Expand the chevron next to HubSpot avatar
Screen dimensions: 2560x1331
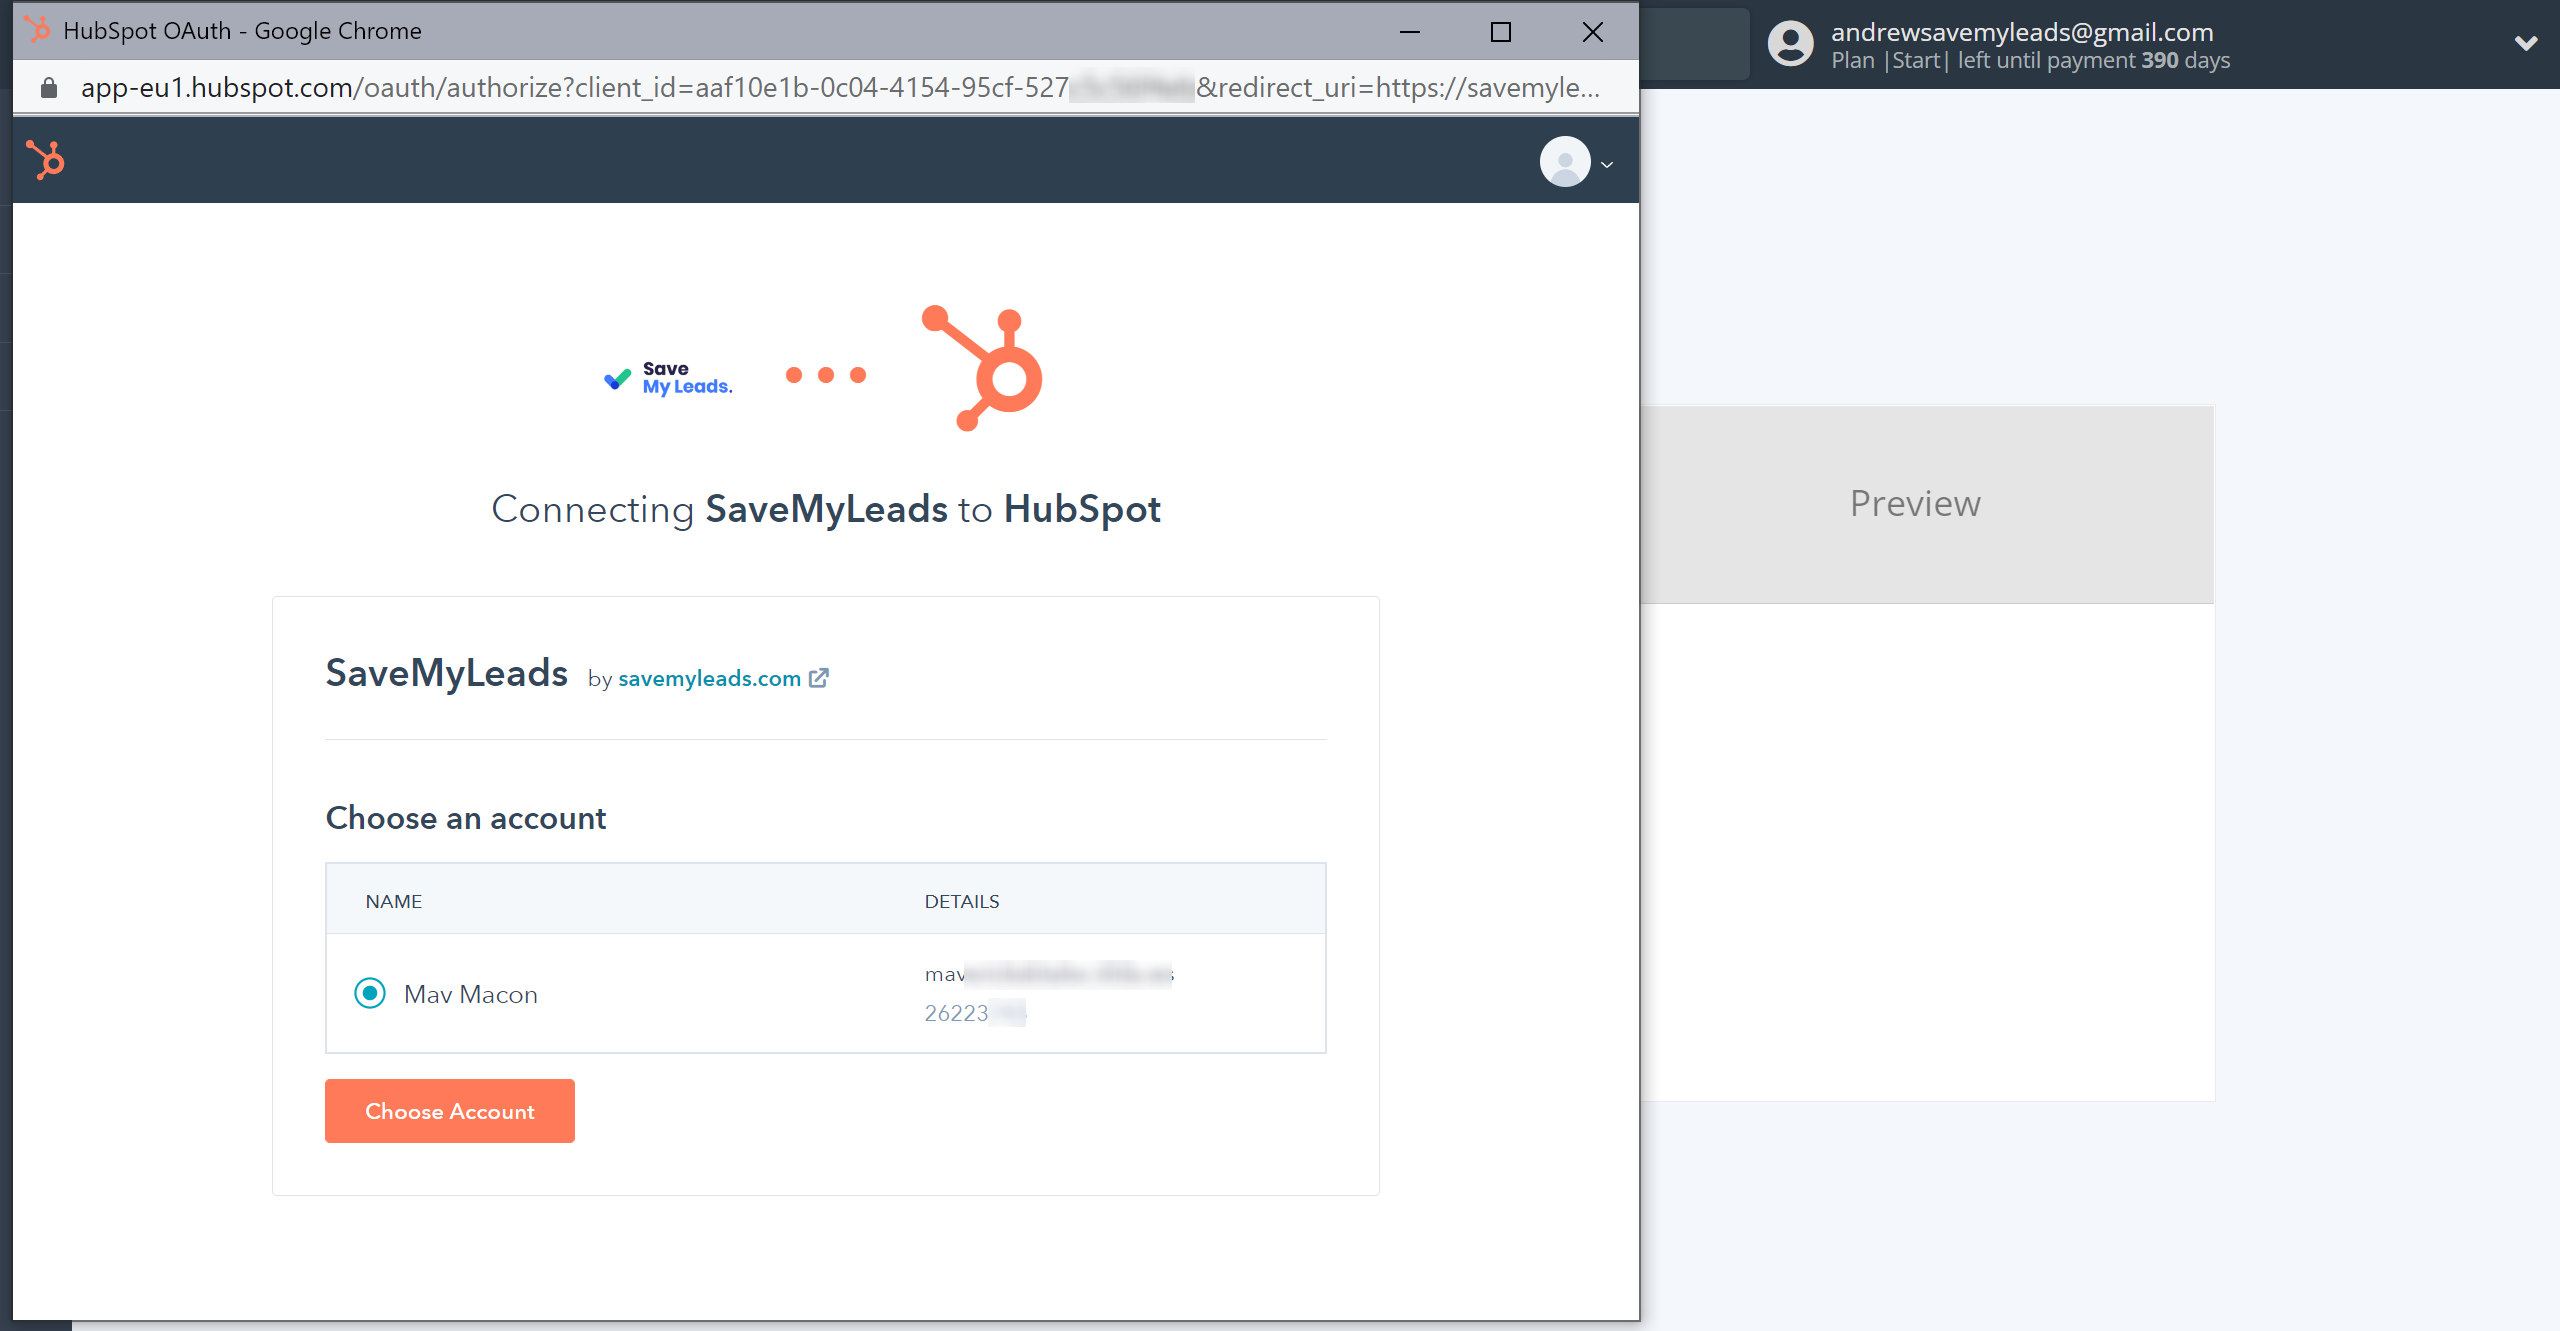pyautogui.click(x=1607, y=165)
